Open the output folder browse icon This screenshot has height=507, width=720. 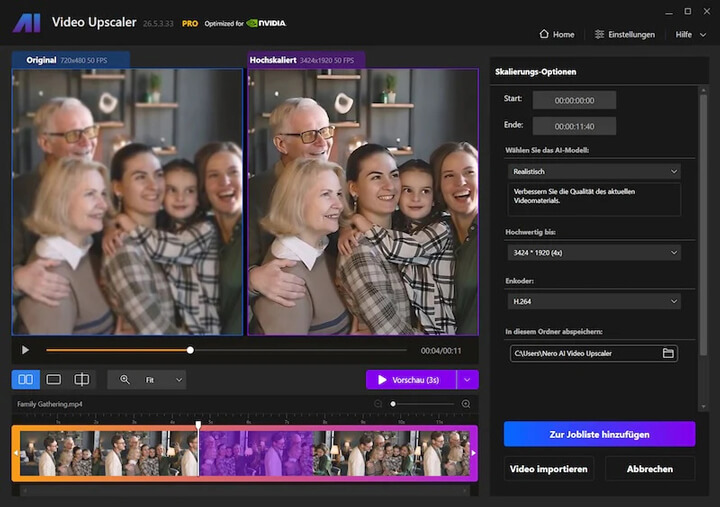point(668,353)
